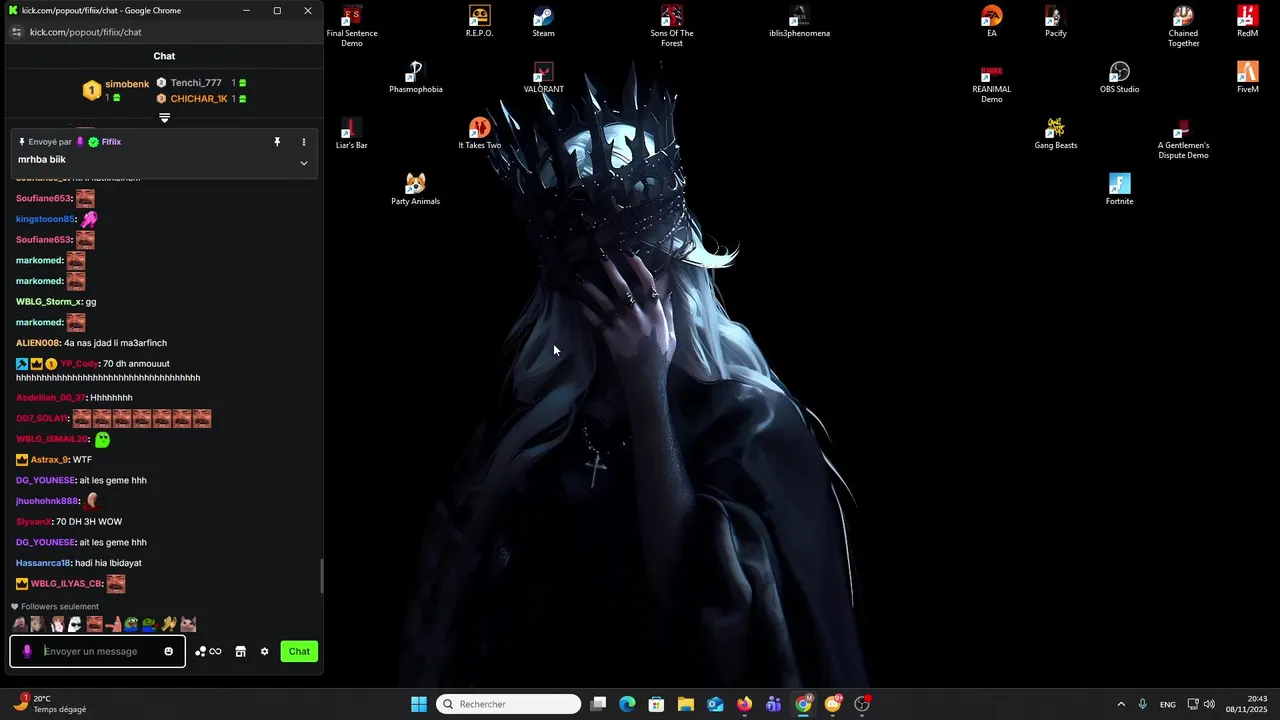Select the VALORANT desktop icon
1280x720 pixels.
[543, 78]
